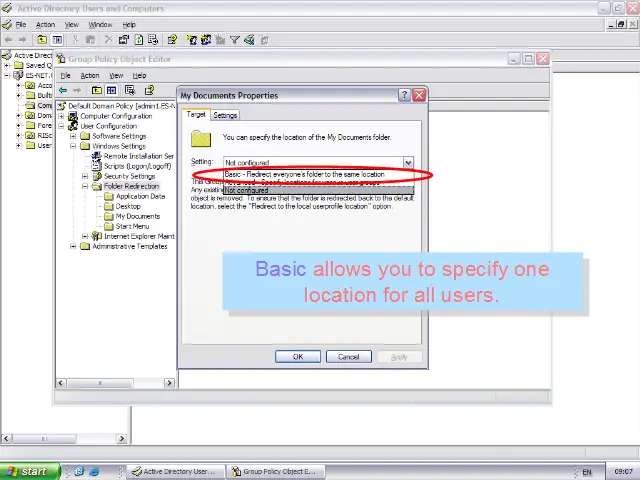Image resolution: width=640 pixels, height=480 pixels.
Task: Click Up one level in Active Directory toolbar
Action: (42, 40)
